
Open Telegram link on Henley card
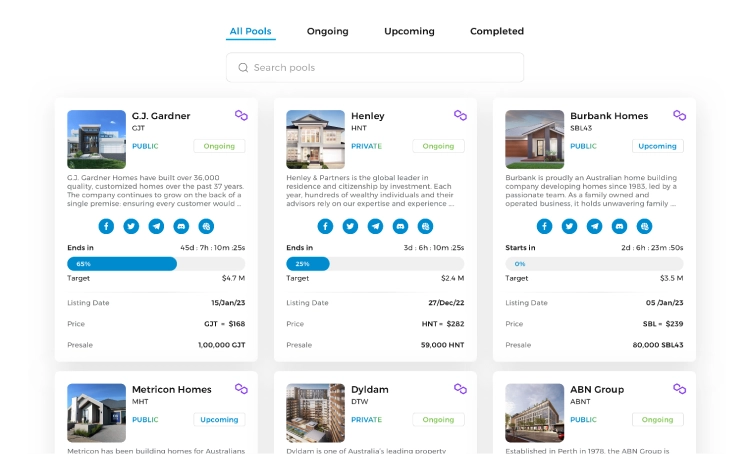[x=375, y=226]
